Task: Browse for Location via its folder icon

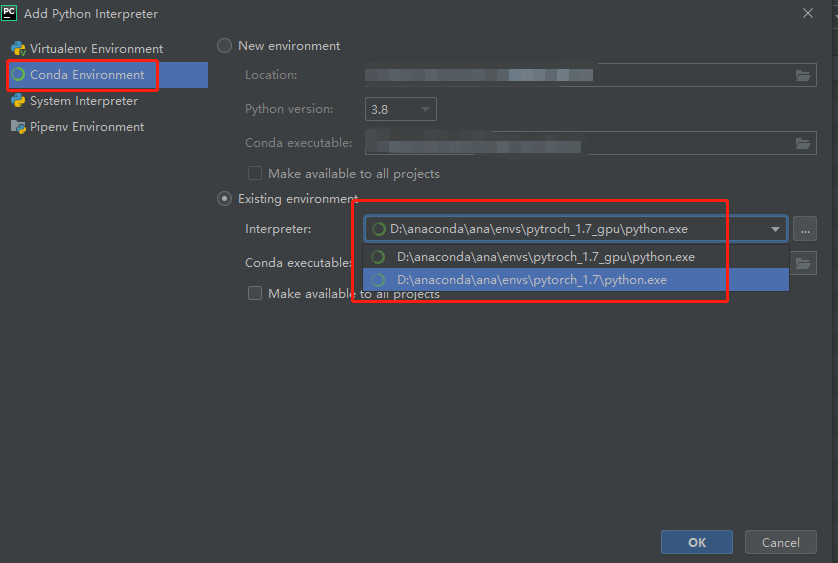Action: (803, 75)
